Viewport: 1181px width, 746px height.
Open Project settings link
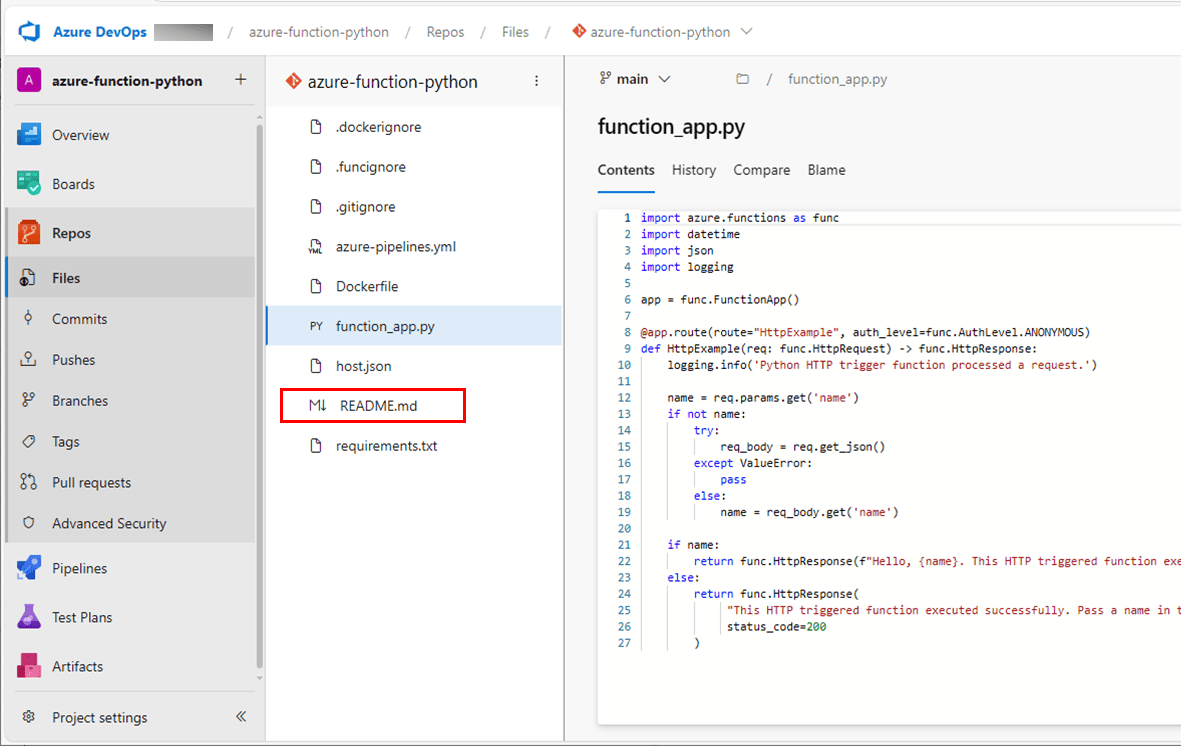[99, 717]
